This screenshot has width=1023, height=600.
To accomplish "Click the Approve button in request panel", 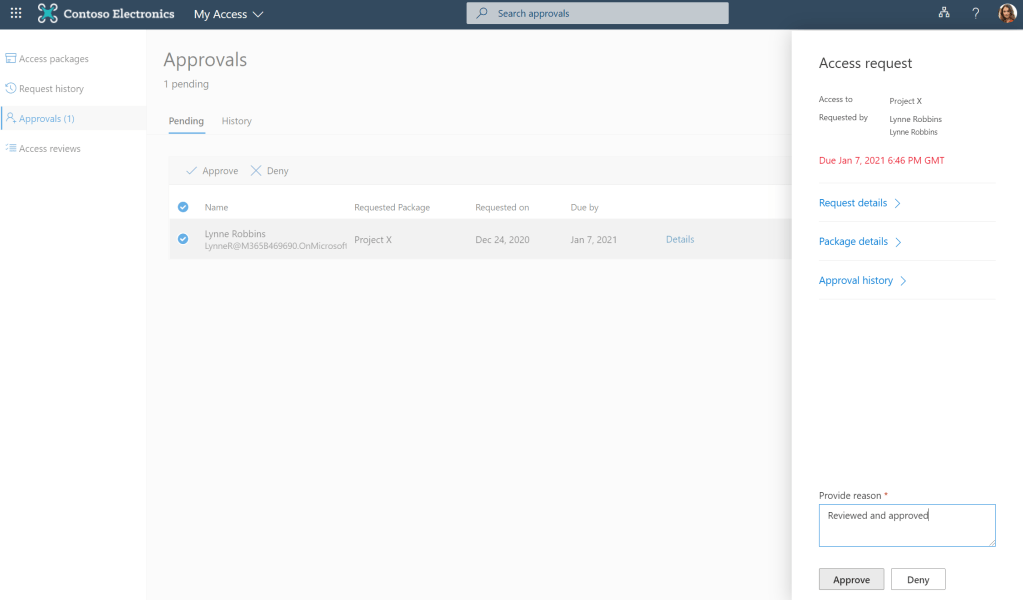I will tap(851, 580).
